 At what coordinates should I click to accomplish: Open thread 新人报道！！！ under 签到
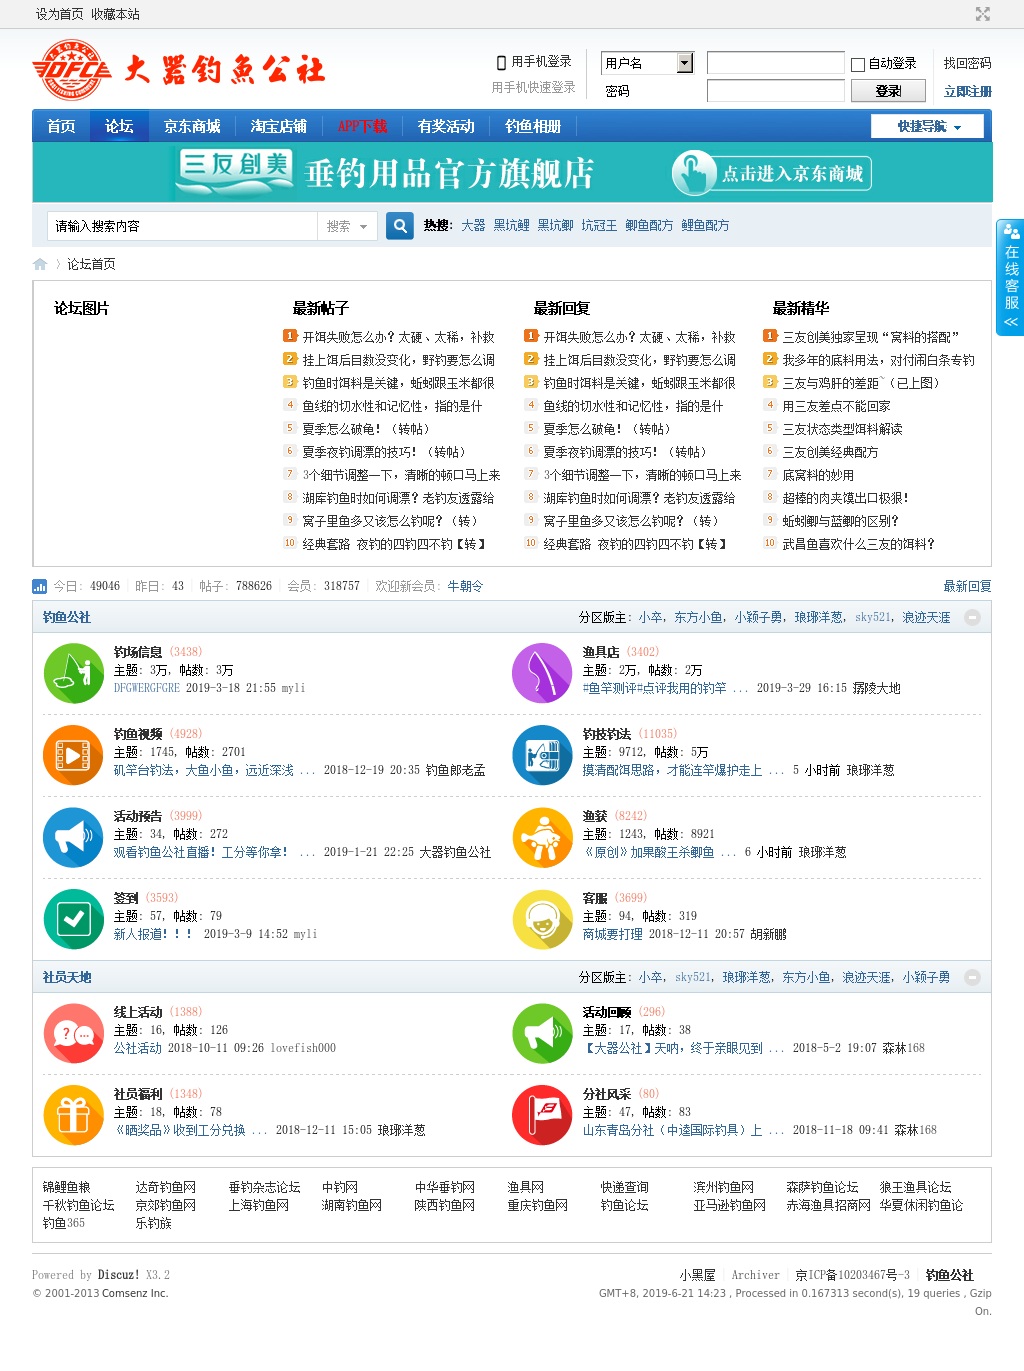pos(152,934)
